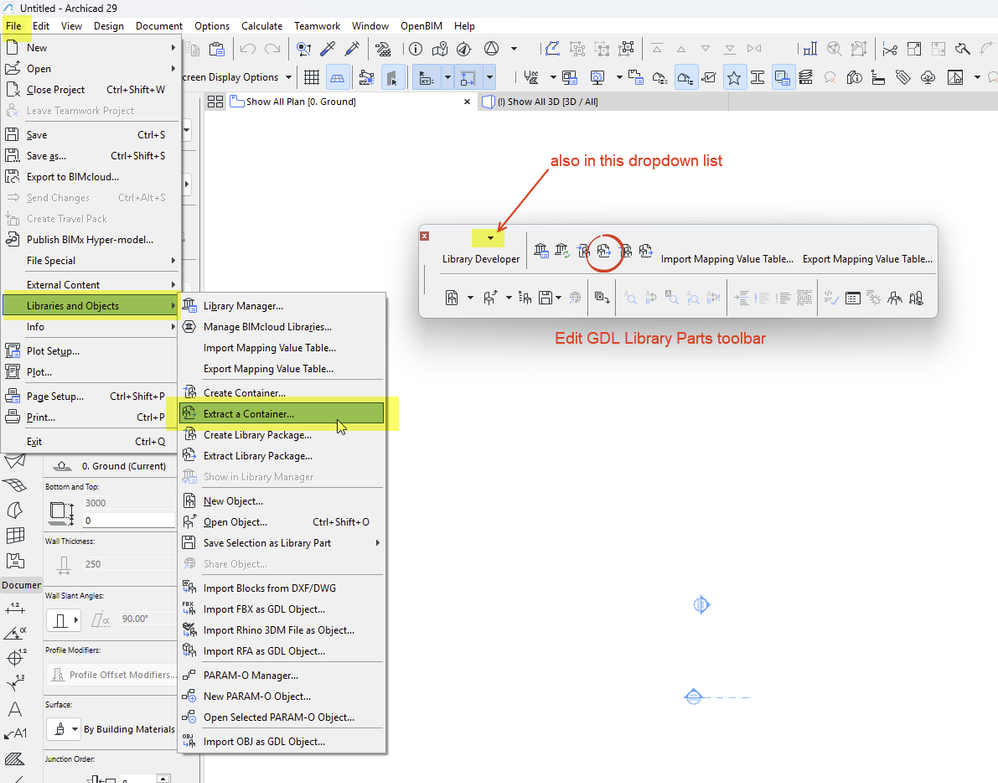
Task: Click Save library part icon in floating toolbar
Action: 545,297
